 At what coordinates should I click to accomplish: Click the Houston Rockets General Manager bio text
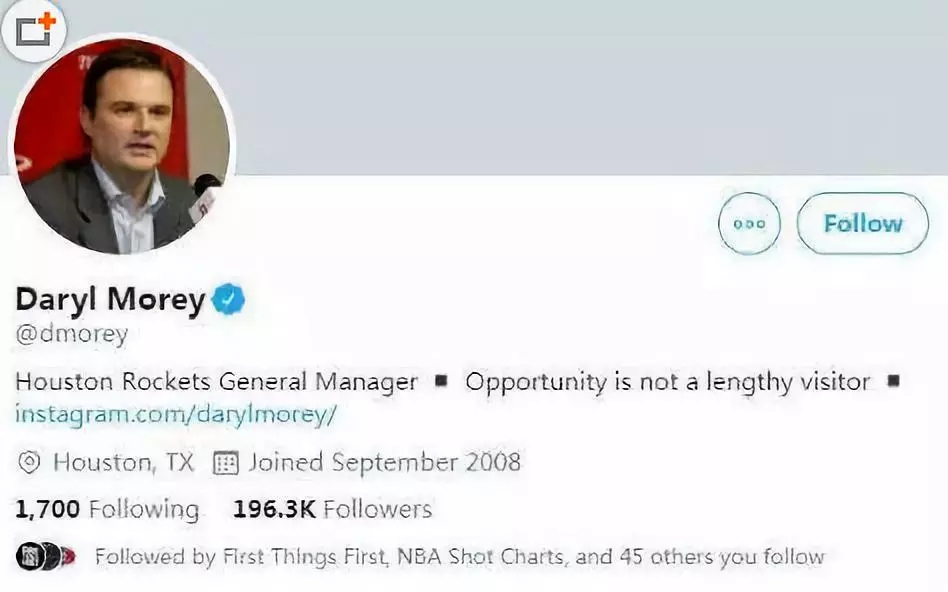pos(216,381)
